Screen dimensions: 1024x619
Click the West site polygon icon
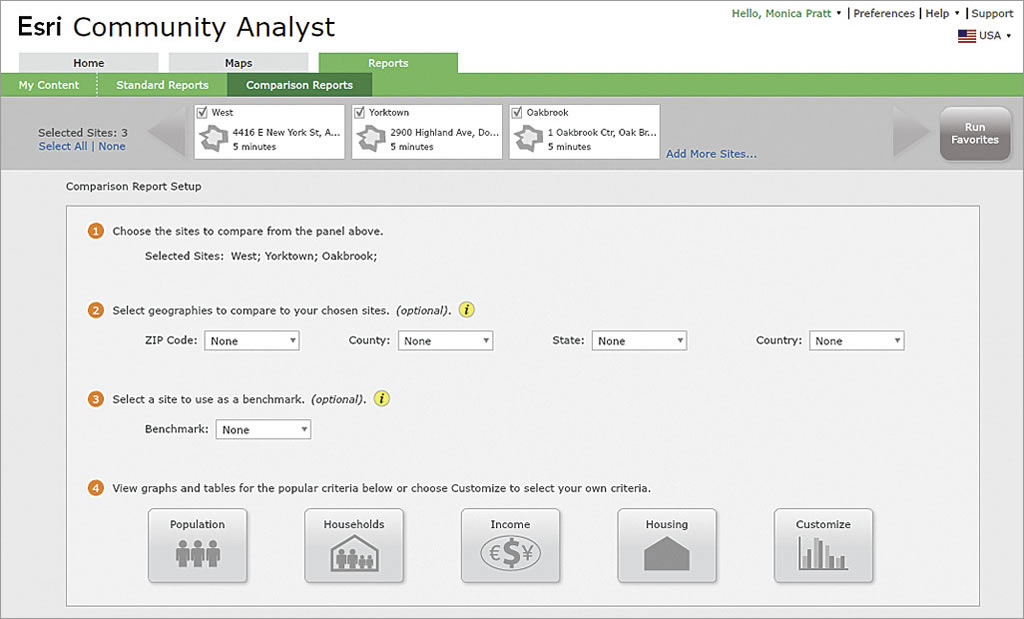214,138
